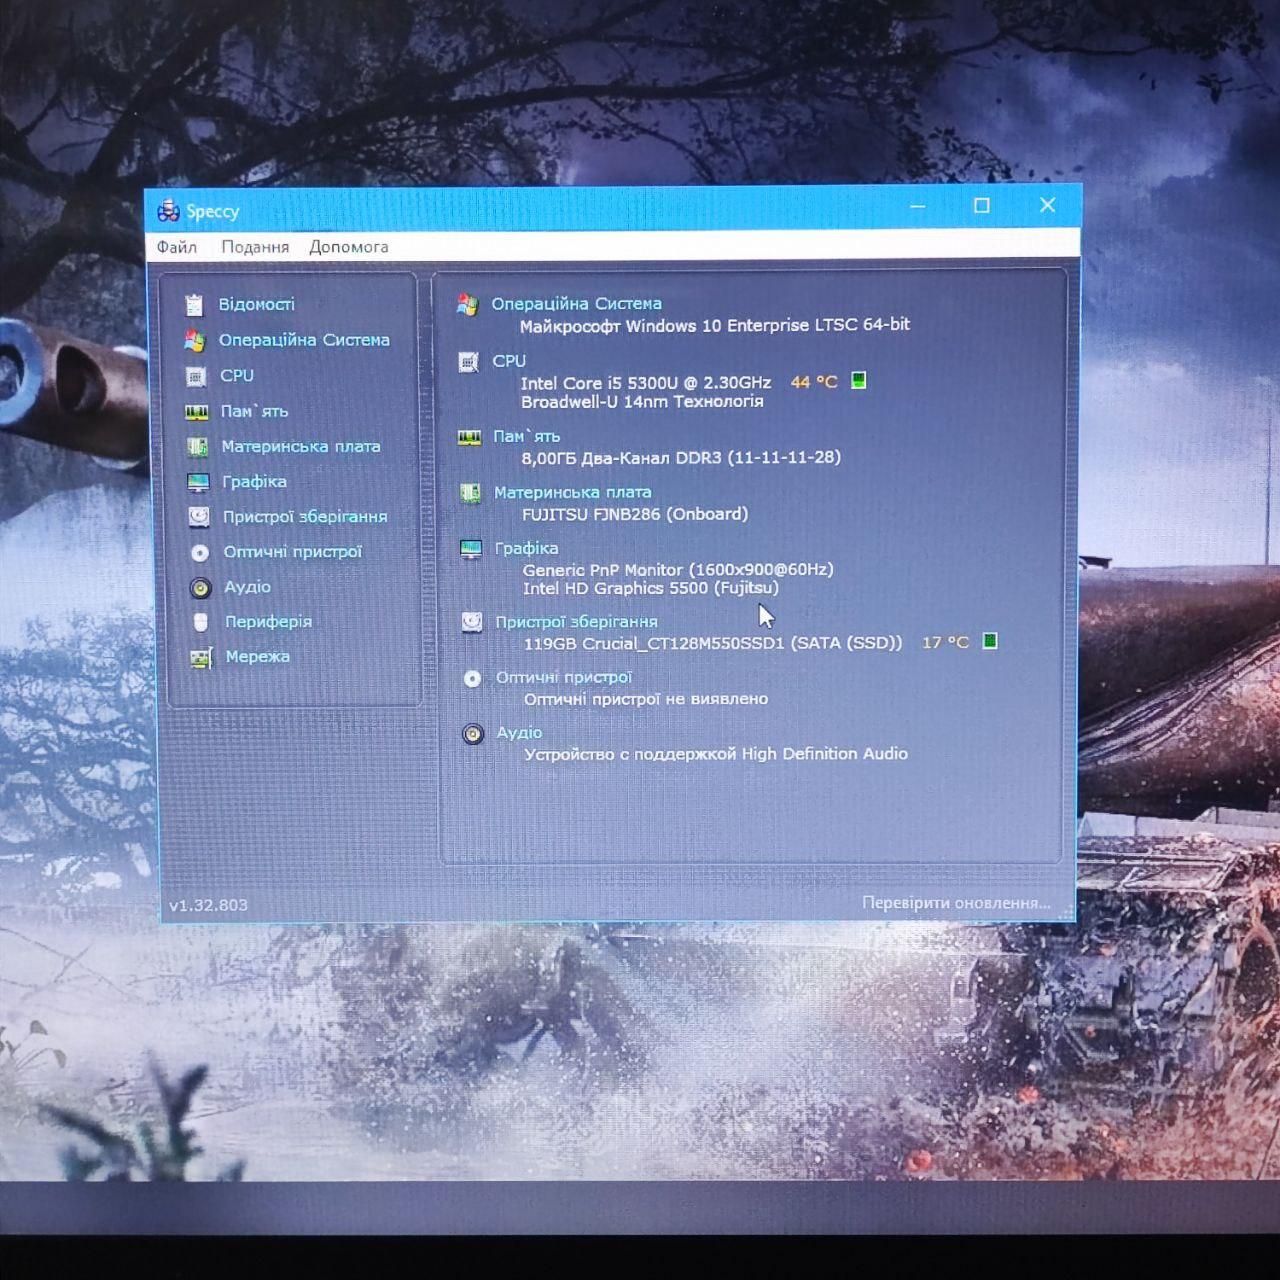Screen dimensions: 1280x1280
Task: Click the Перевірити оновлення link
Action: (x=956, y=903)
